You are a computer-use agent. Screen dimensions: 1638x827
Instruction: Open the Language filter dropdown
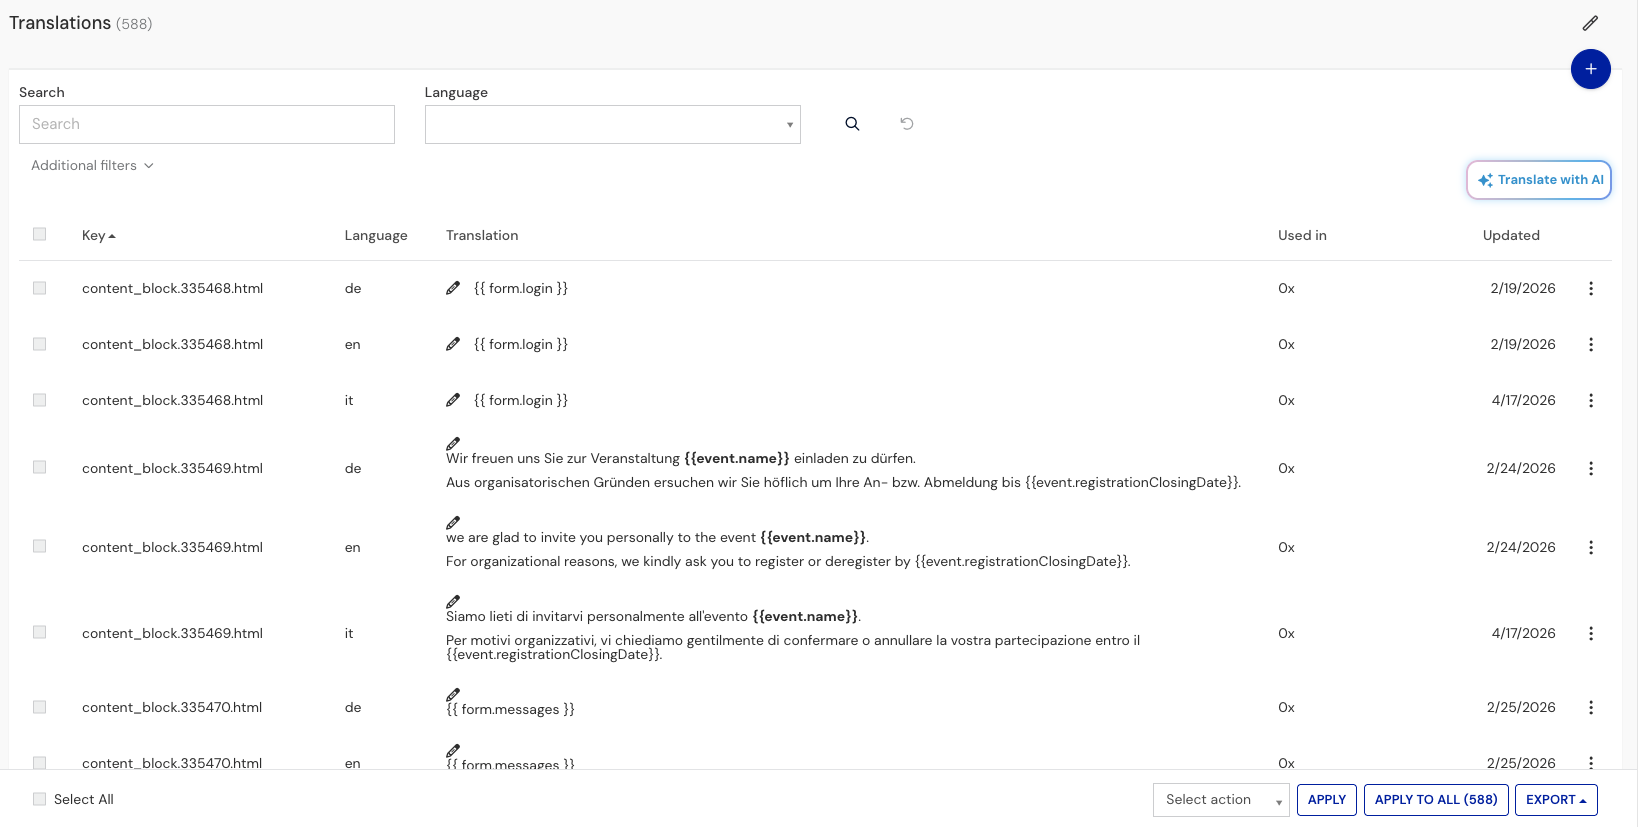[x=612, y=124]
